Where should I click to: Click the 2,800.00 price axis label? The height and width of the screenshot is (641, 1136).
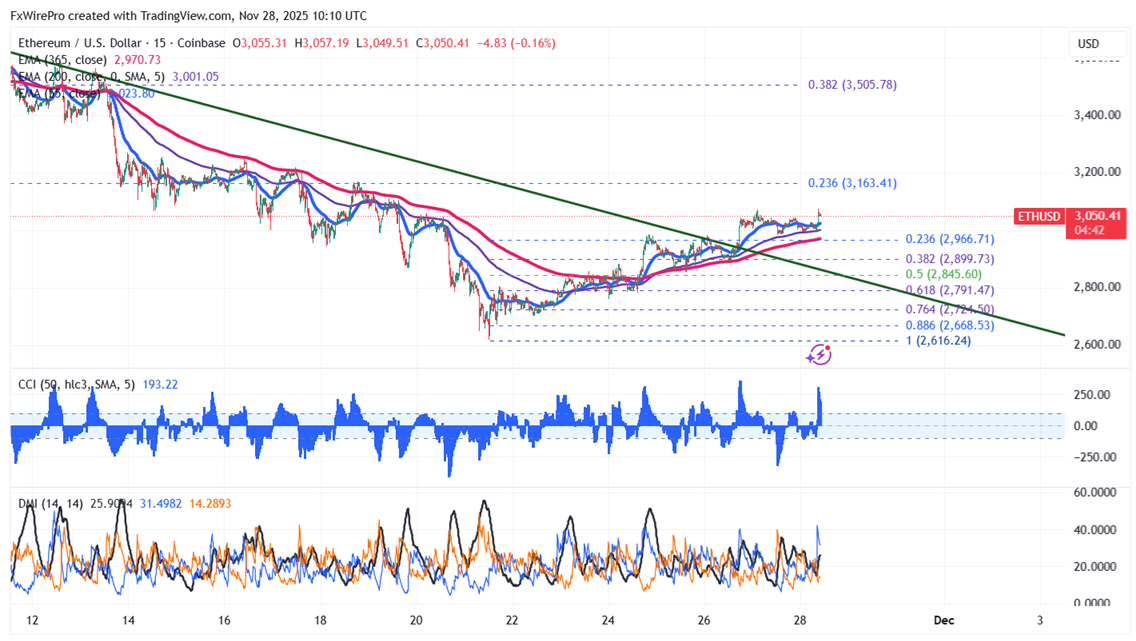(1097, 287)
